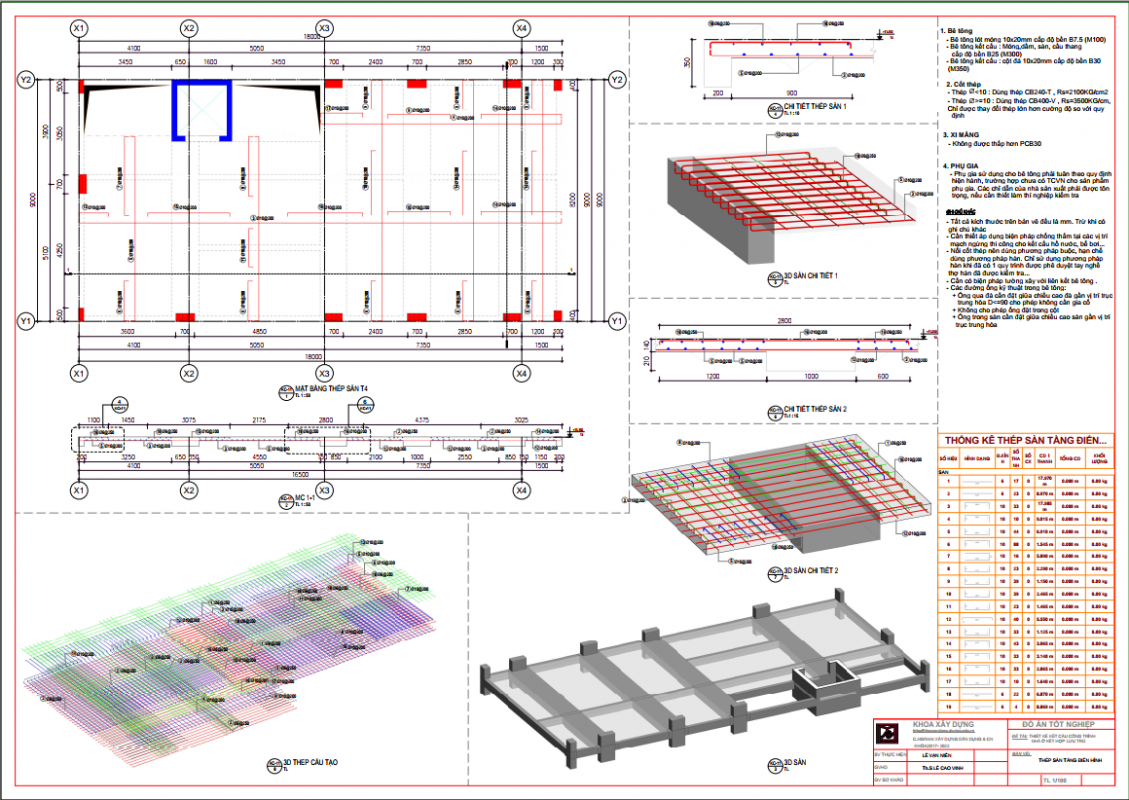Click the X1 grid bubble above the floor plan

coord(78,27)
